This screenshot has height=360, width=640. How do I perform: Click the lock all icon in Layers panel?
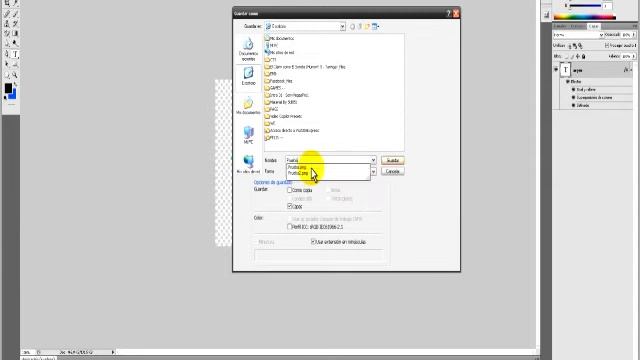coord(584,56)
